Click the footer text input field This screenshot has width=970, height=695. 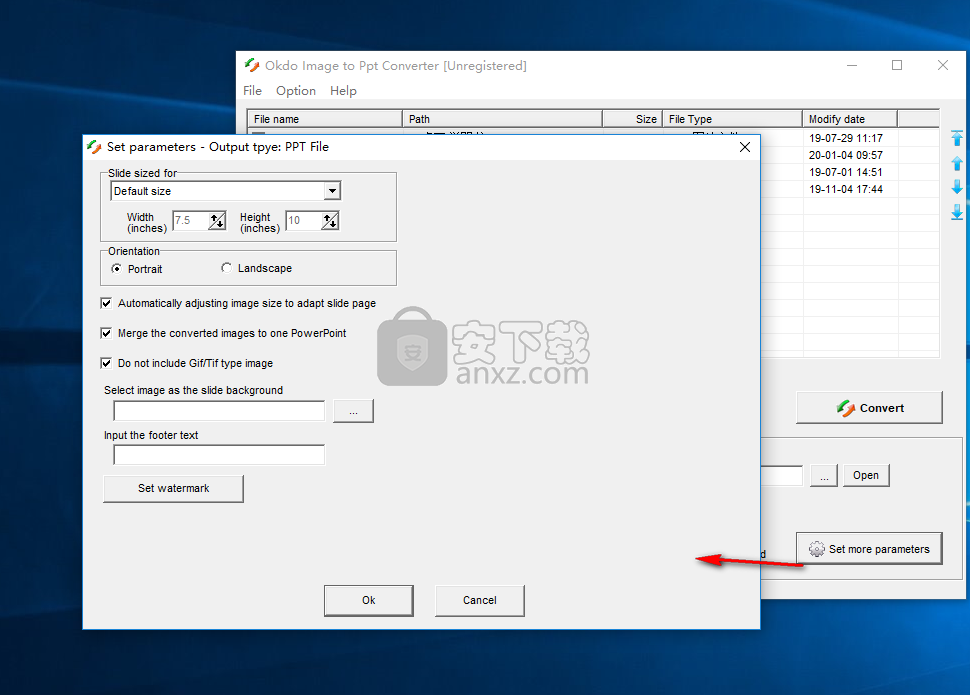[x=219, y=455]
